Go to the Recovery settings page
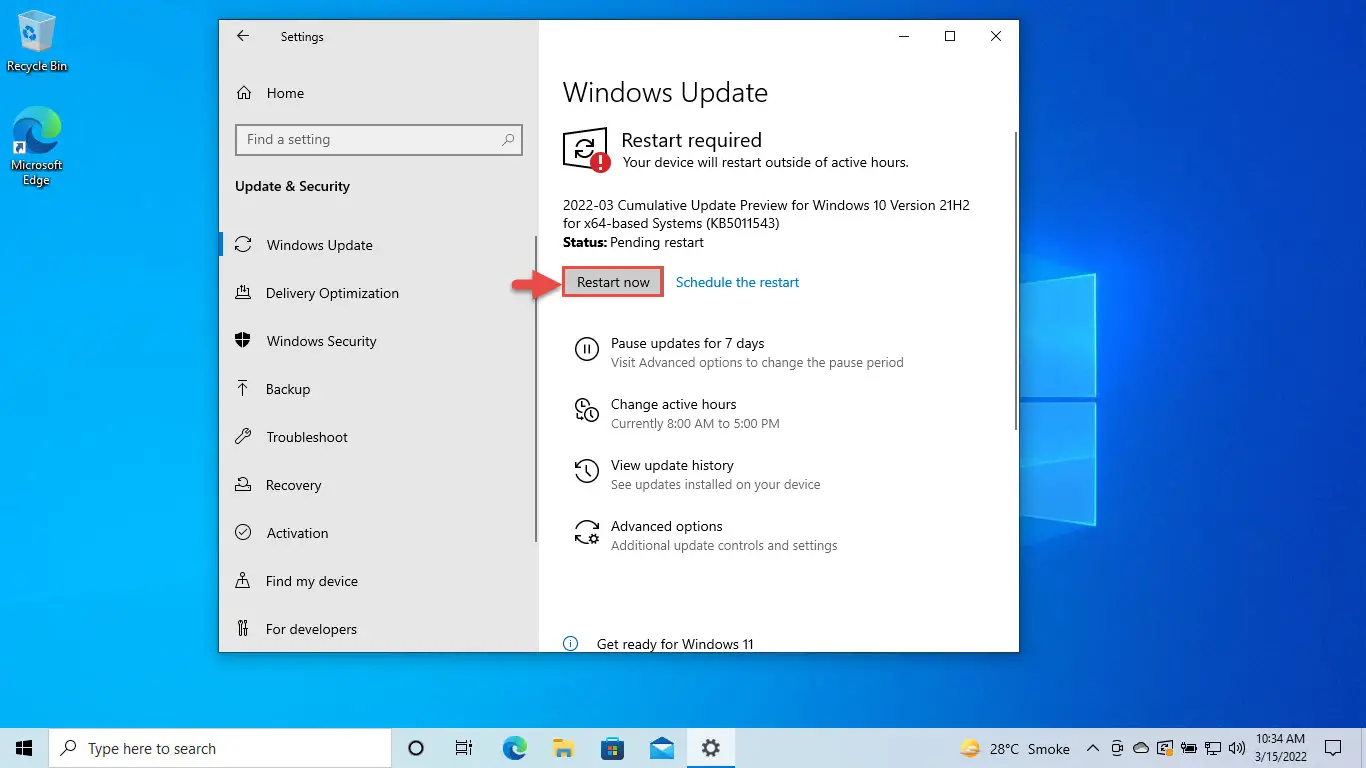This screenshot has width=1366, height=768. click(x=378, y=485)
